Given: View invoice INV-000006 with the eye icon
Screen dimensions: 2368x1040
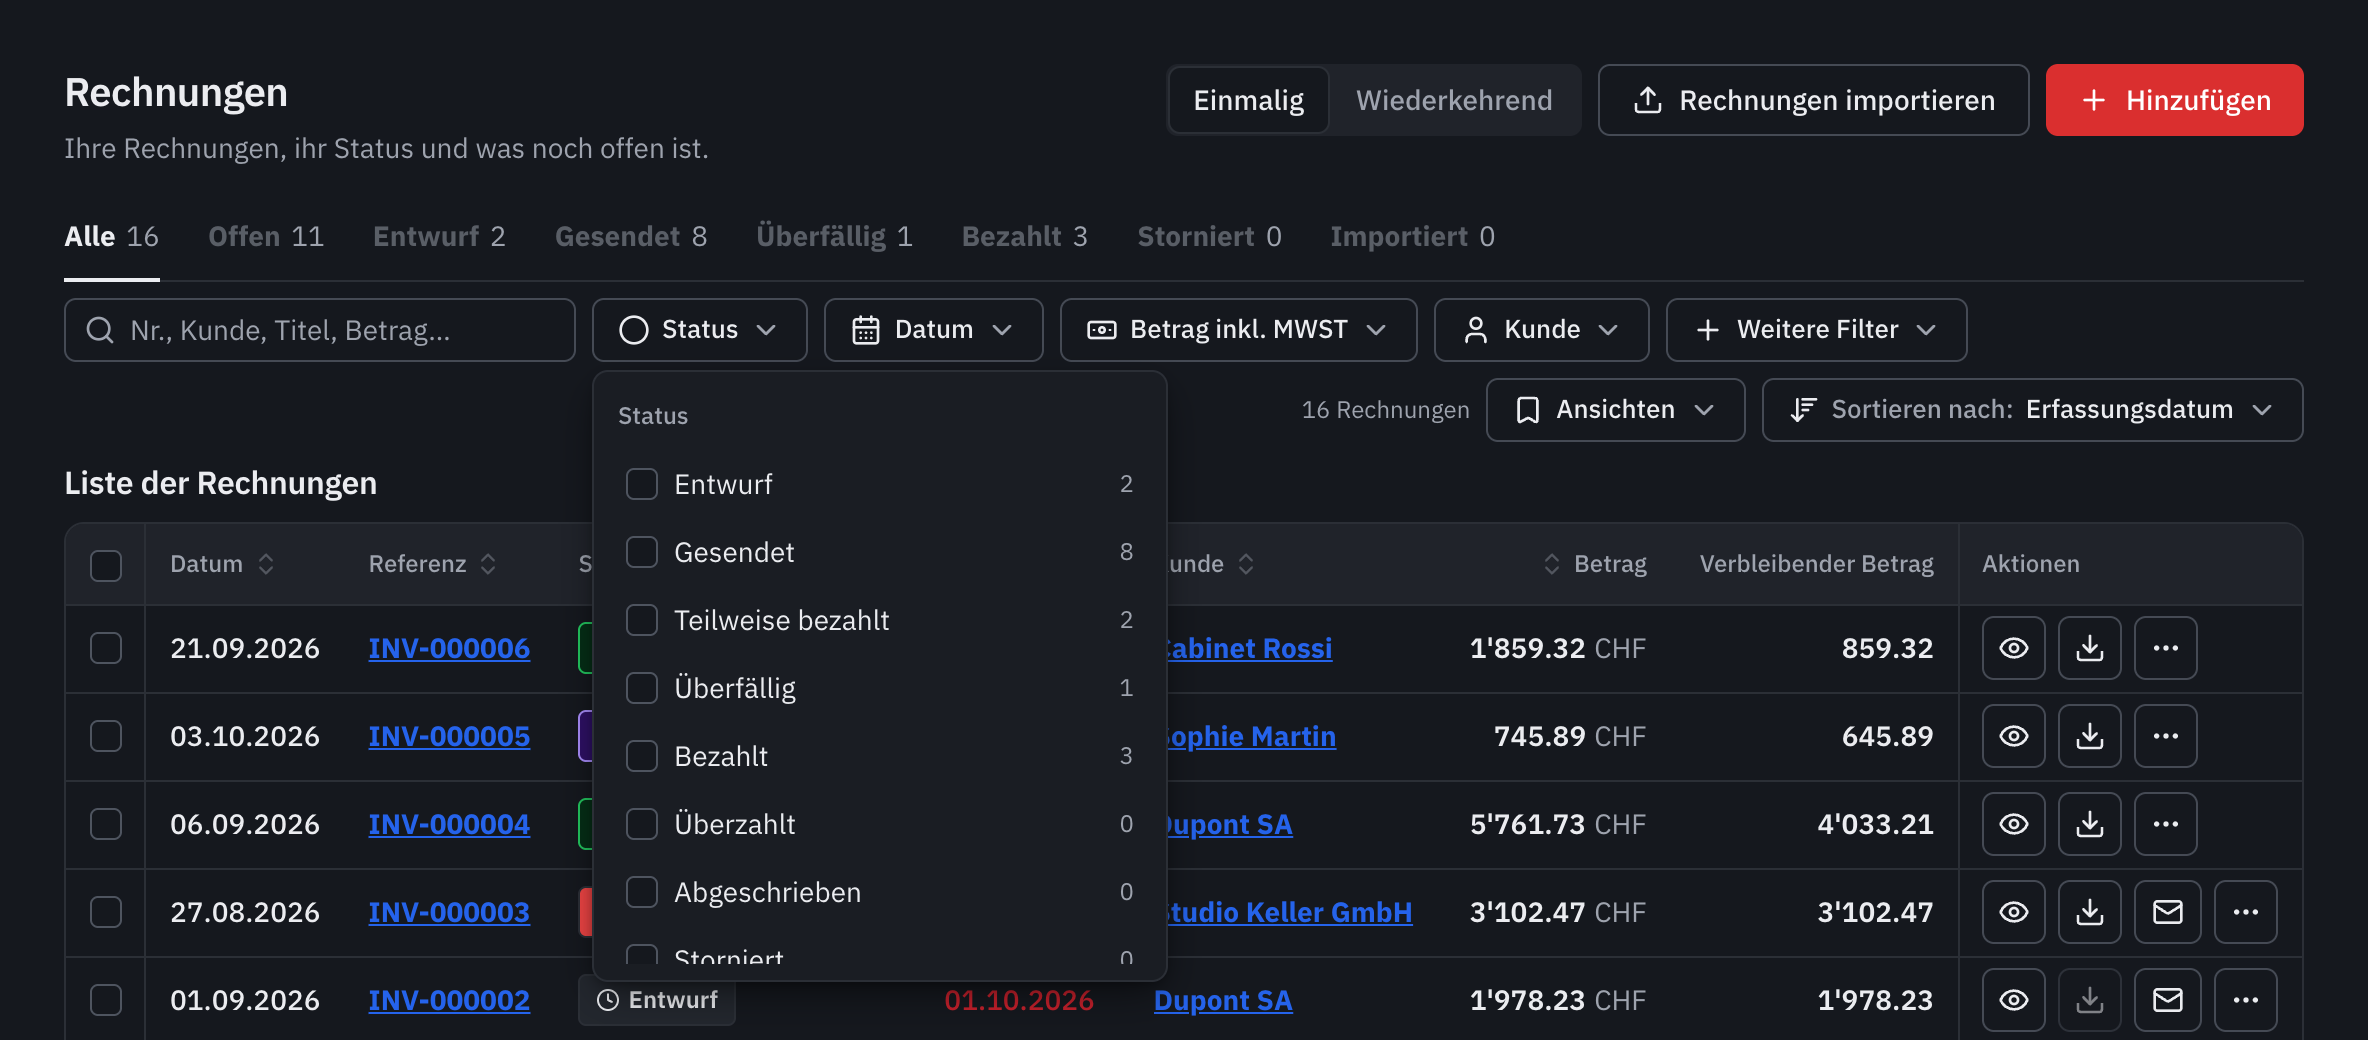Looking at the screenshot, I should pos(2014,648).
